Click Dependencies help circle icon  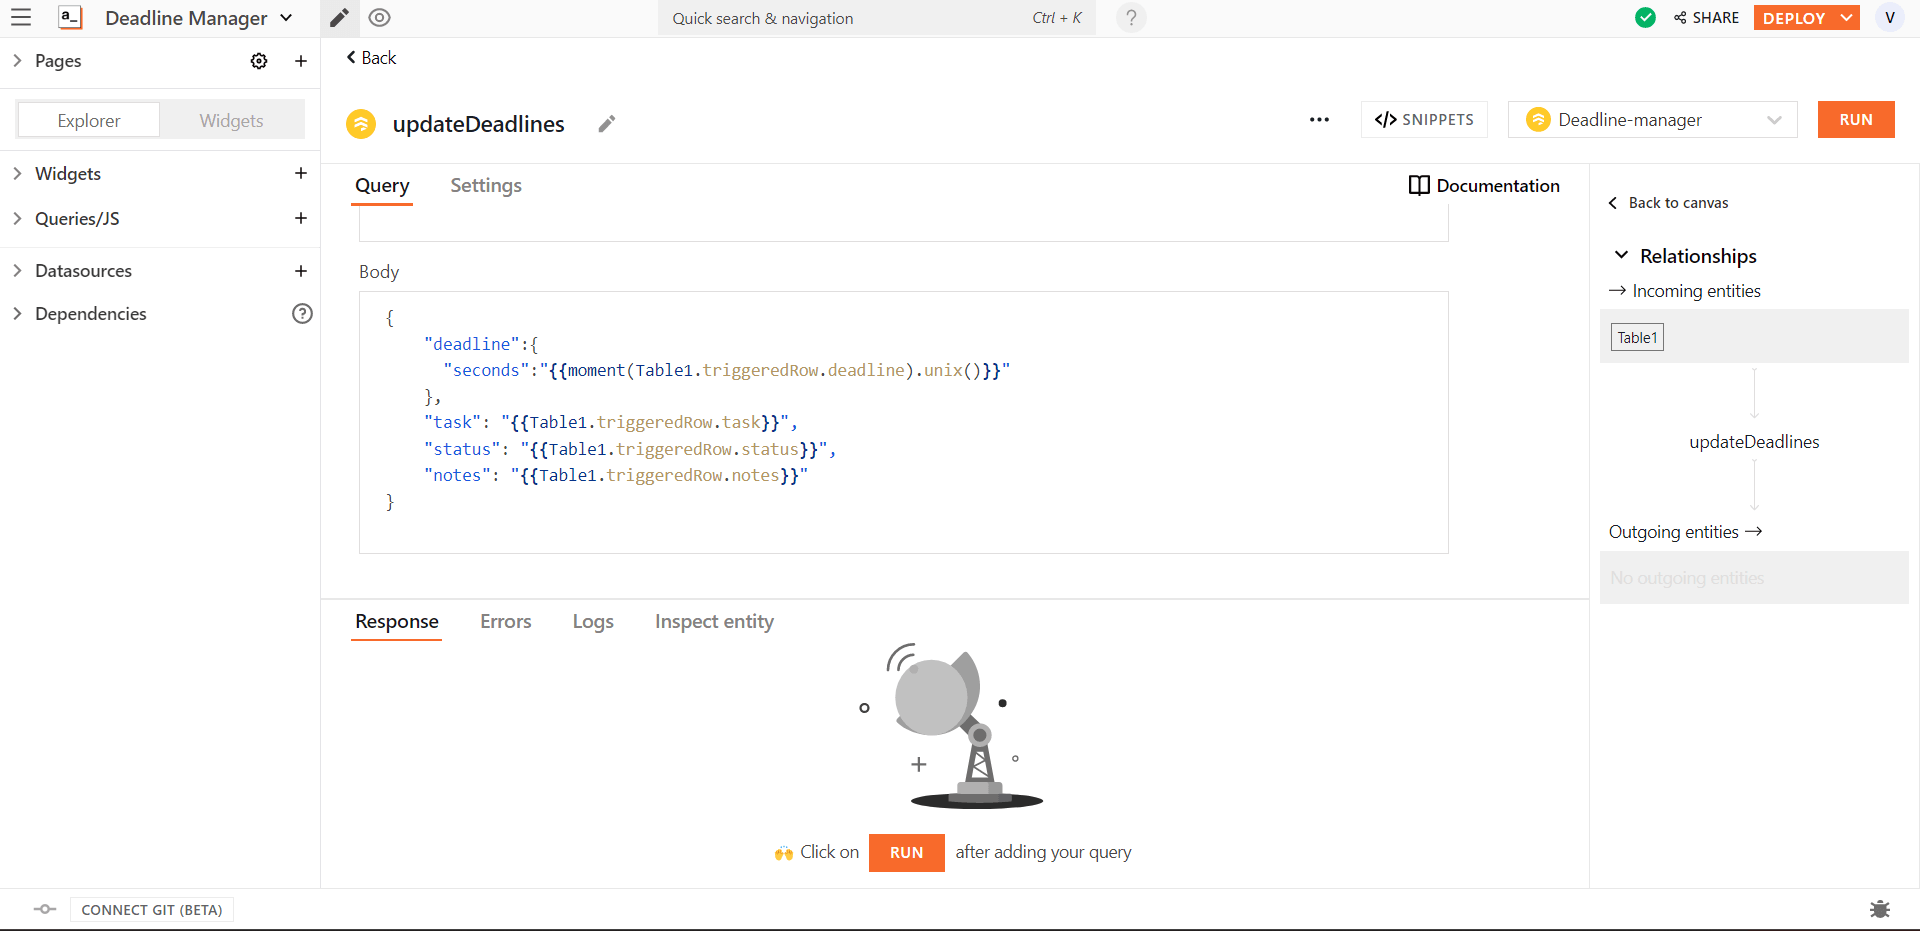[x=302, y=314]
